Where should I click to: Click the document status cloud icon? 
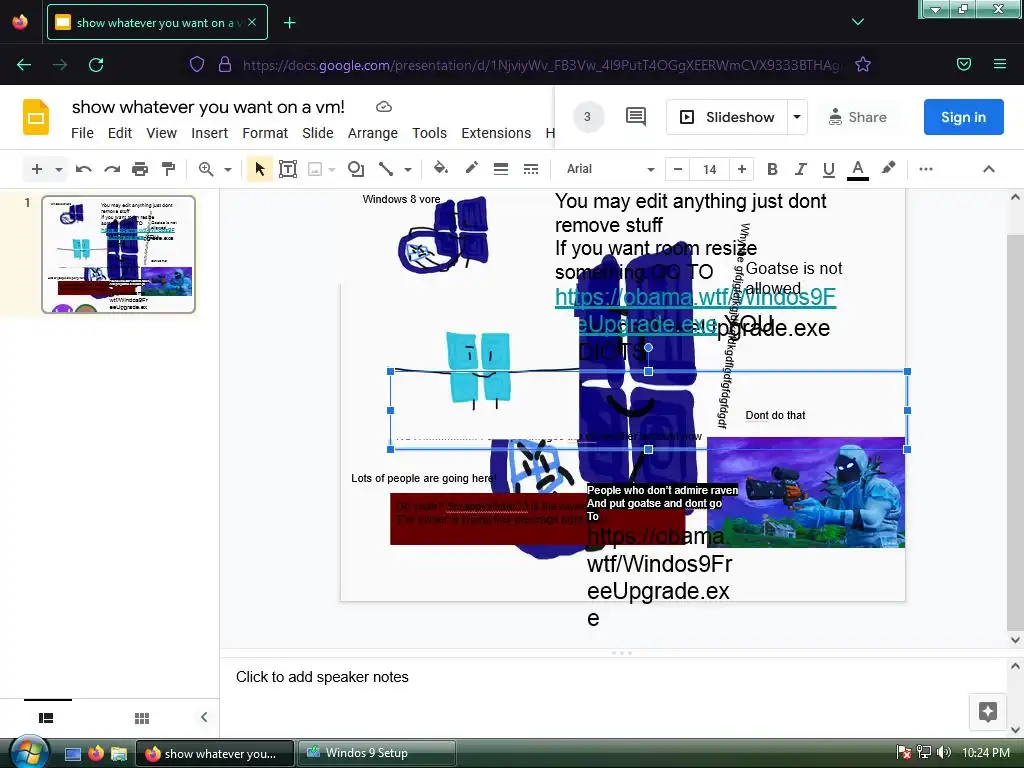coord(384,106)
